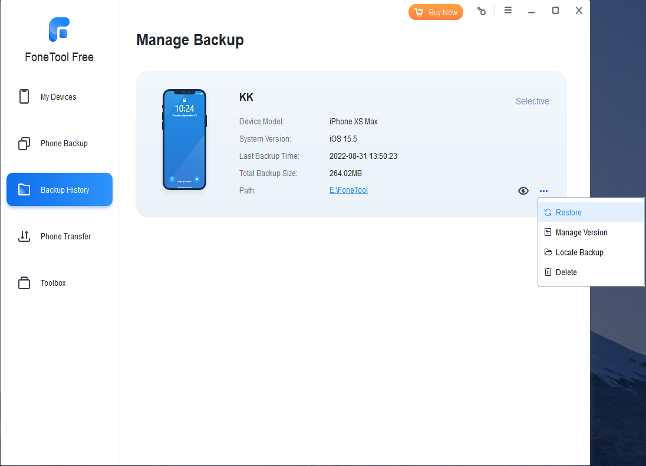Click the iPhone thumbnail image
The image size is (646, 466).
tap(184, 139)
